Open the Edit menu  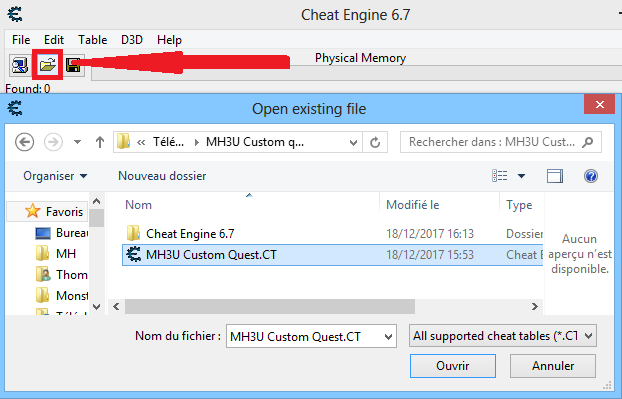click(54, 40)
